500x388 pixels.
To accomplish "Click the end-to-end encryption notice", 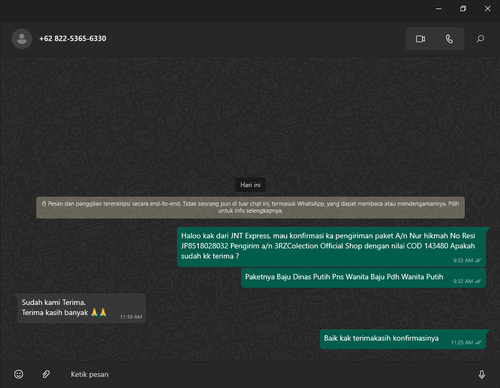I will coord(250,207).
